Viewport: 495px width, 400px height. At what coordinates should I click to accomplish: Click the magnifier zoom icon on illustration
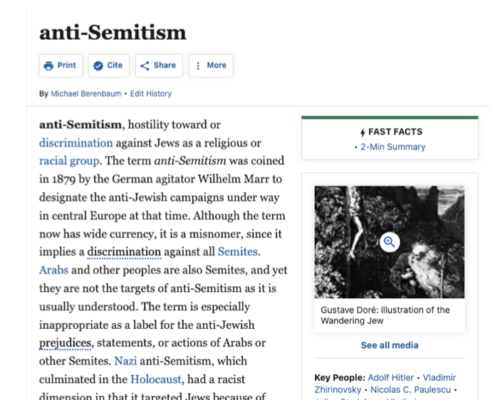(389, 242)
